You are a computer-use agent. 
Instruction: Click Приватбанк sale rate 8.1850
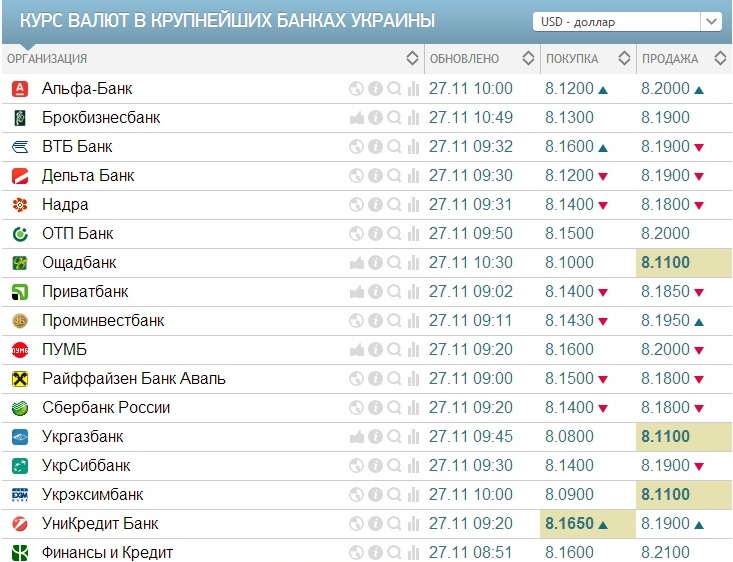pos(665,291)
